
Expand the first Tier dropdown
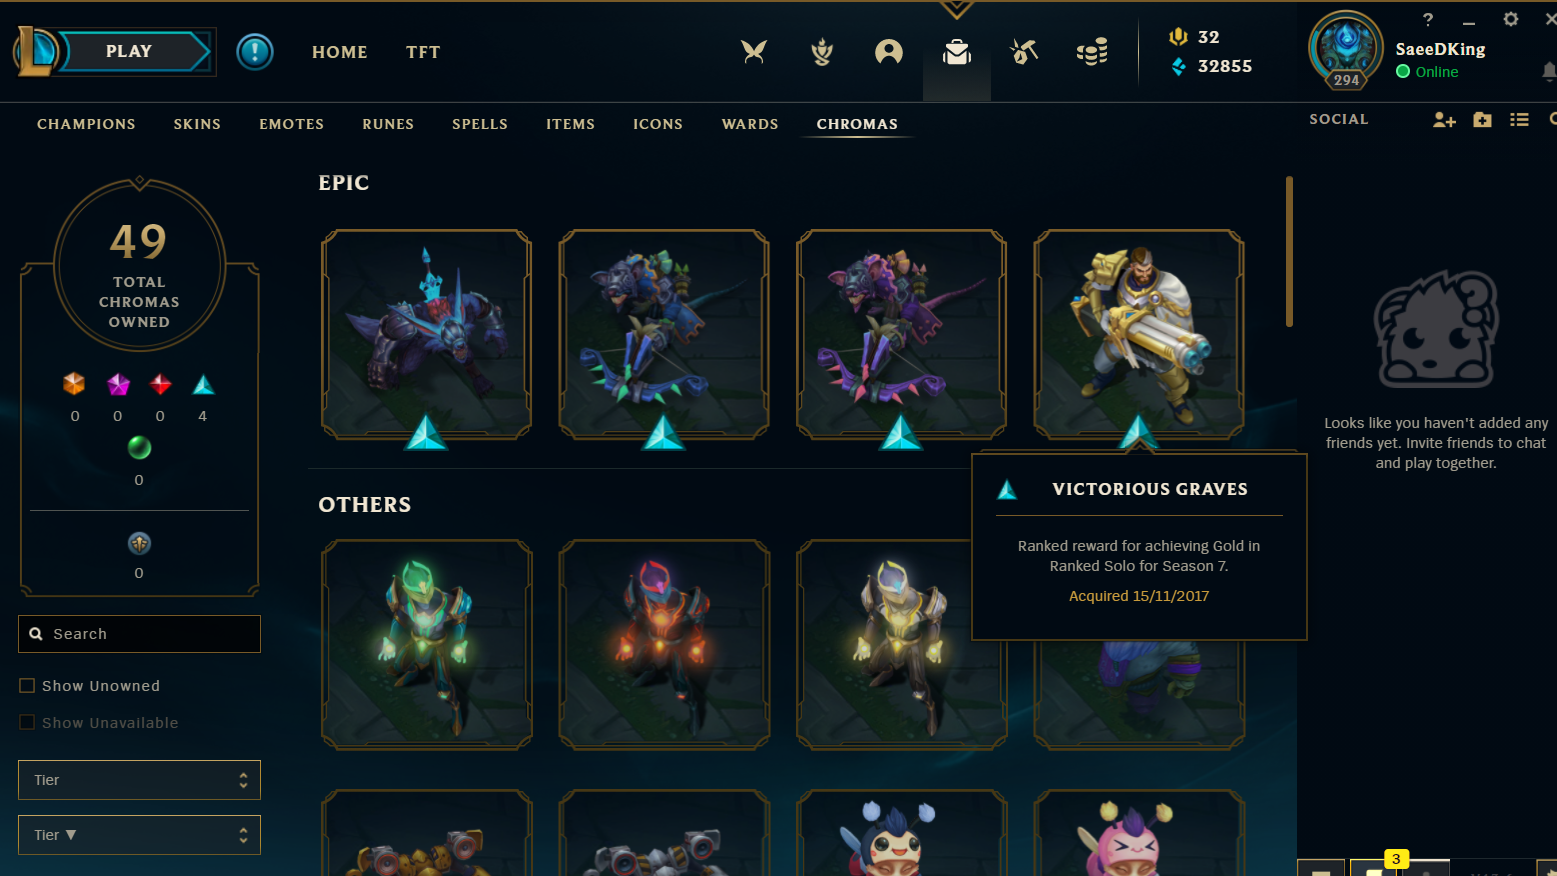click(x=139, y=780)
